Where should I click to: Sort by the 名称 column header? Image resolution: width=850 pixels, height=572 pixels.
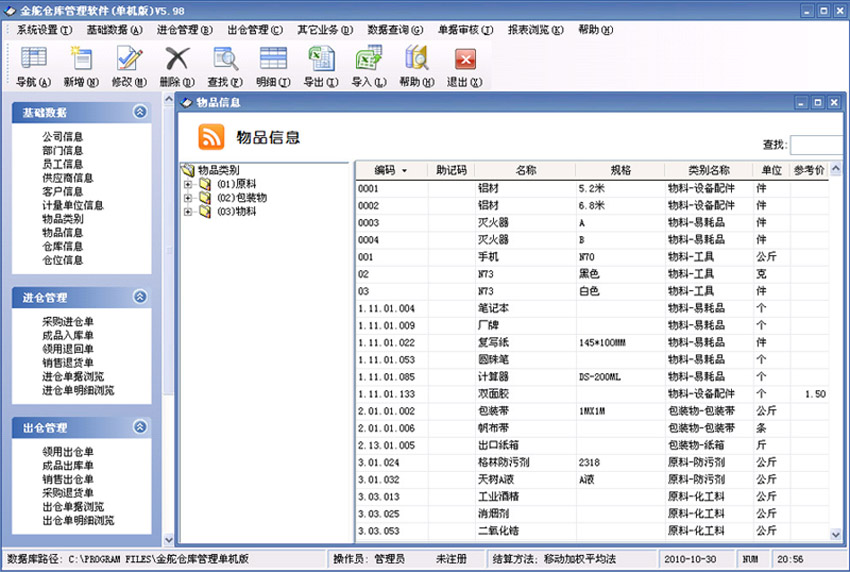(525, 170)
